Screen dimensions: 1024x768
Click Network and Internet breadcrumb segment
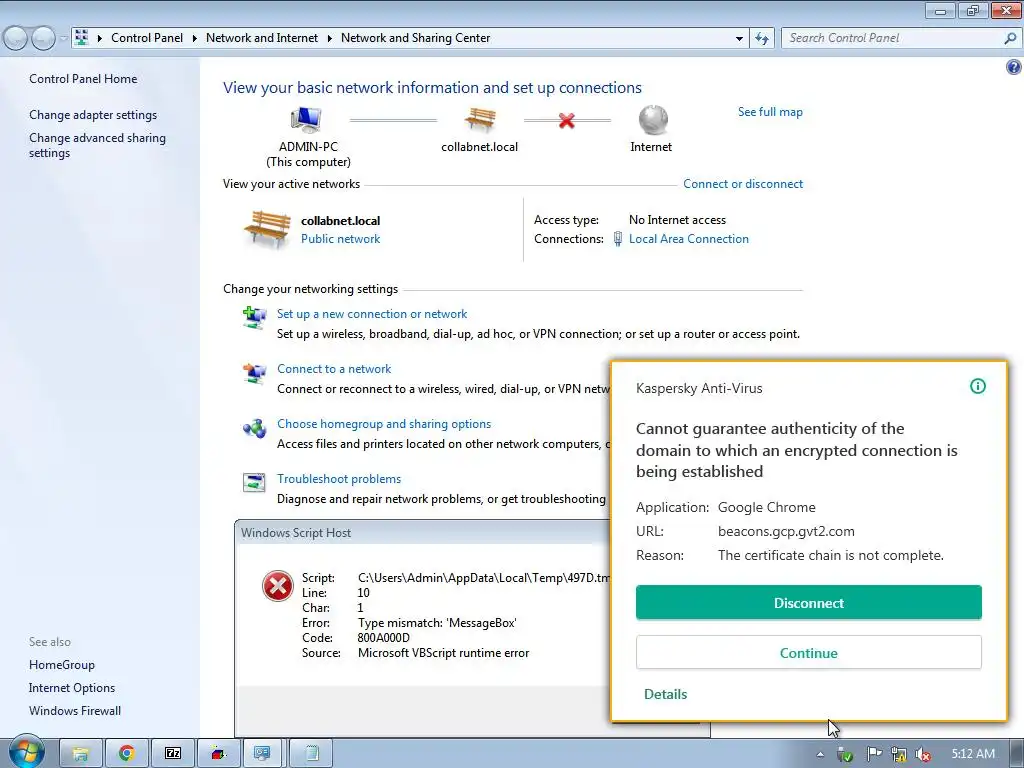pos(262,38)
